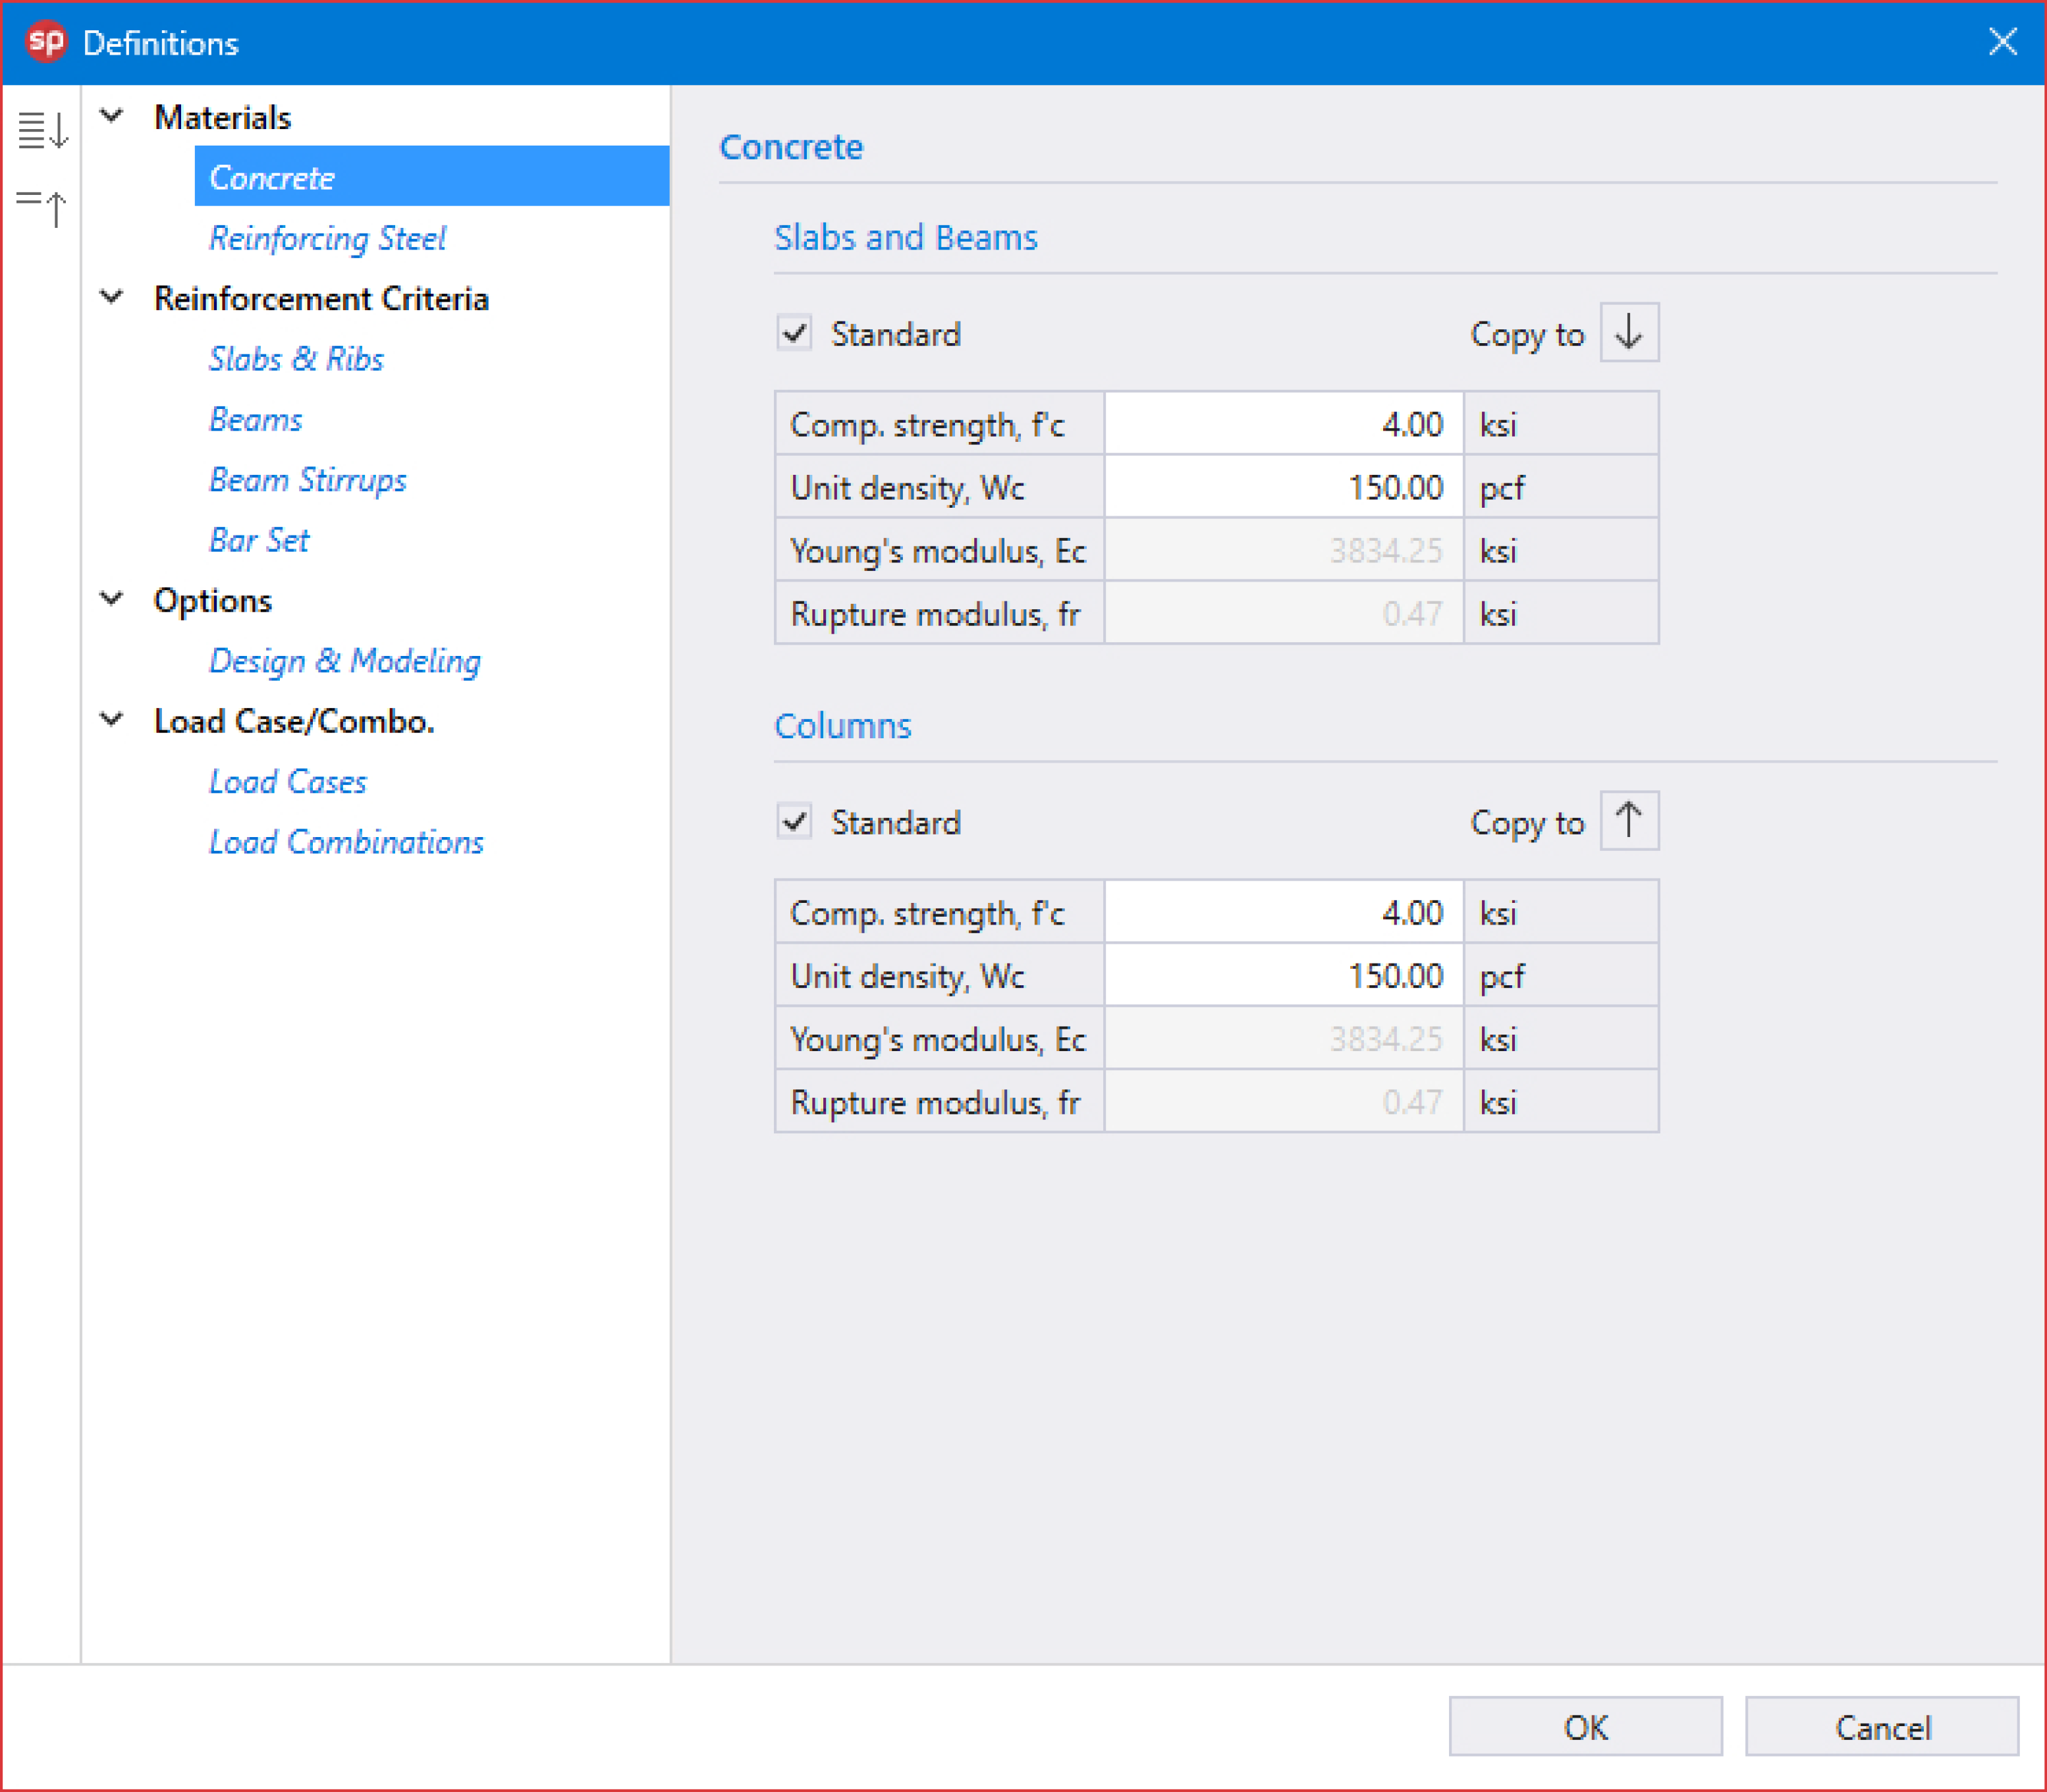Collapse the Options tree section
Screen dimensions: 2047x1792
pos(112,599)
